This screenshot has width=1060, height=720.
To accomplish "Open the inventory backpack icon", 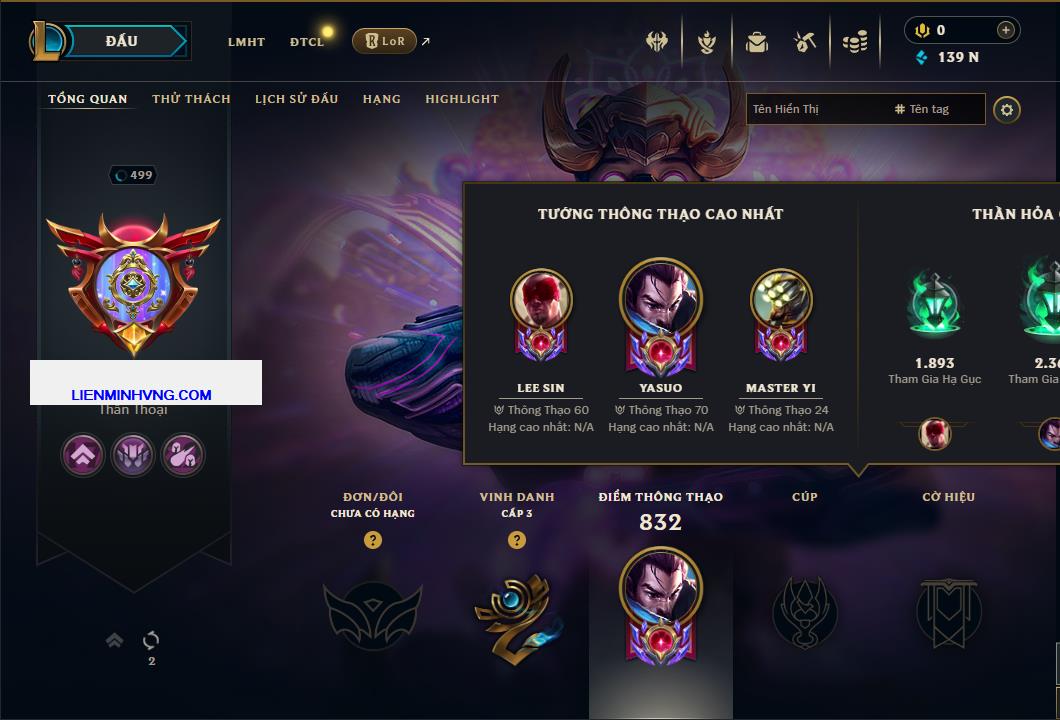I will pyautogui.click(x=757, y=43).
